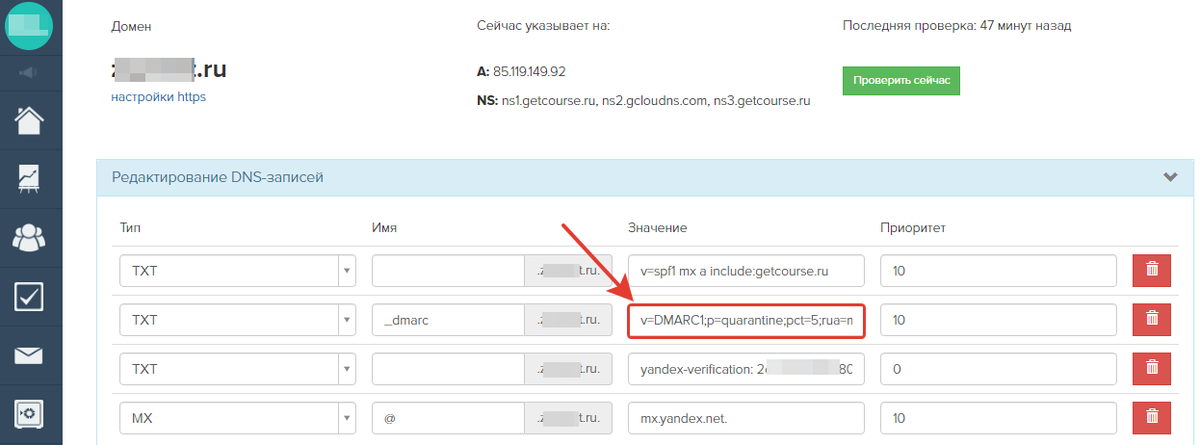Open the home icon in sidebar
This screenshot has height=445, width=1200.
30,119
